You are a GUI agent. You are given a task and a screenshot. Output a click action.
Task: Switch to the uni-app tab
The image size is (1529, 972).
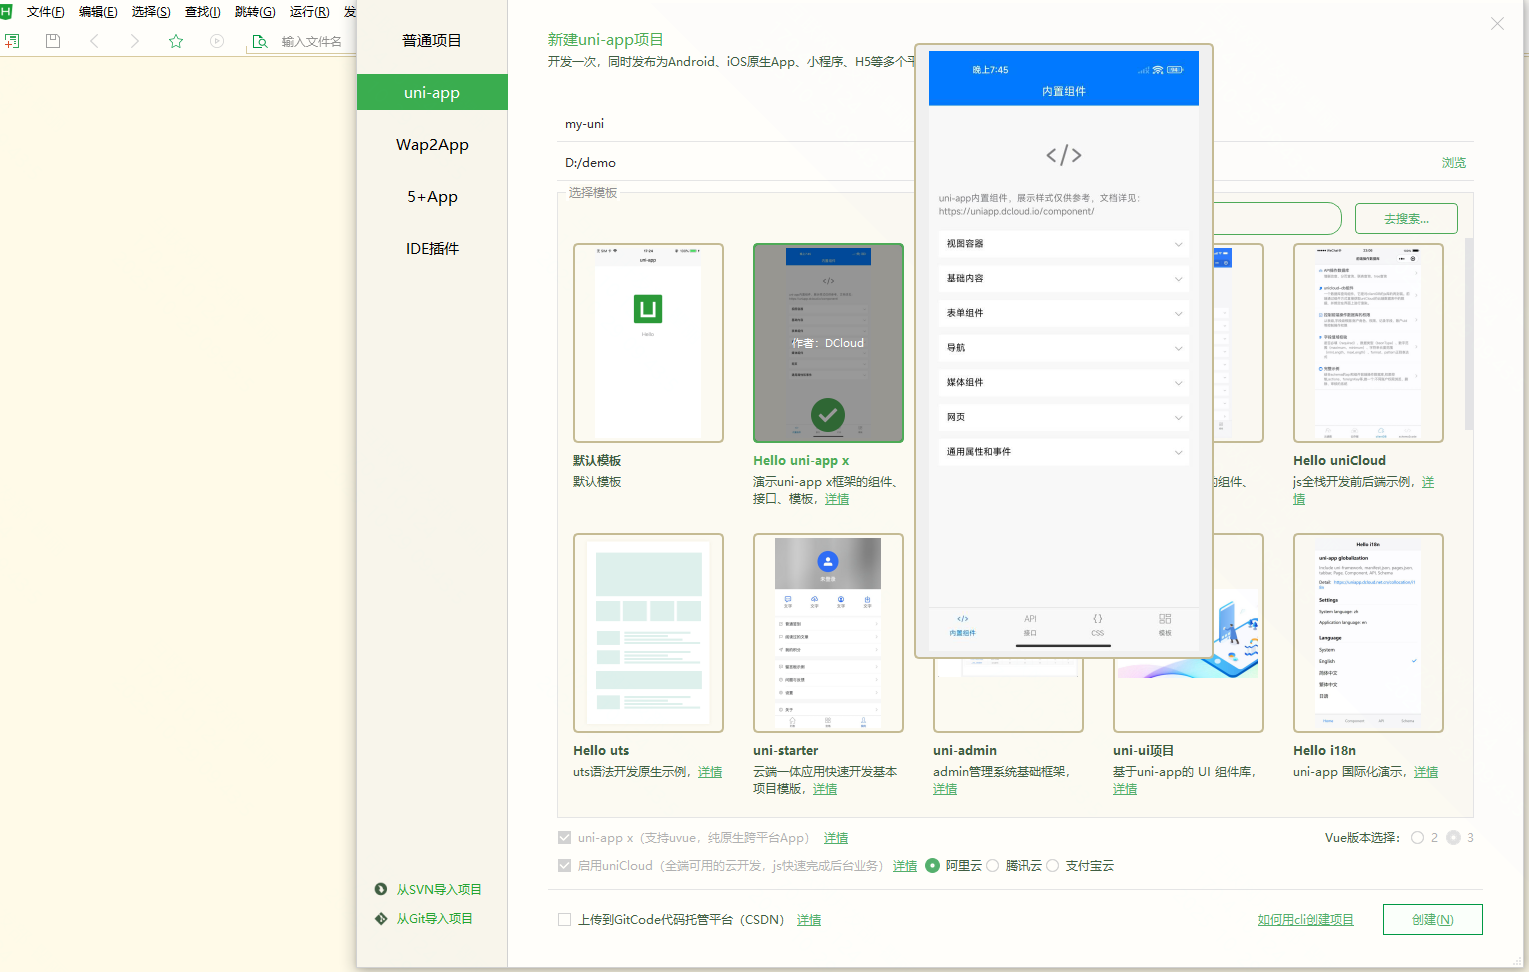[432, 92]
